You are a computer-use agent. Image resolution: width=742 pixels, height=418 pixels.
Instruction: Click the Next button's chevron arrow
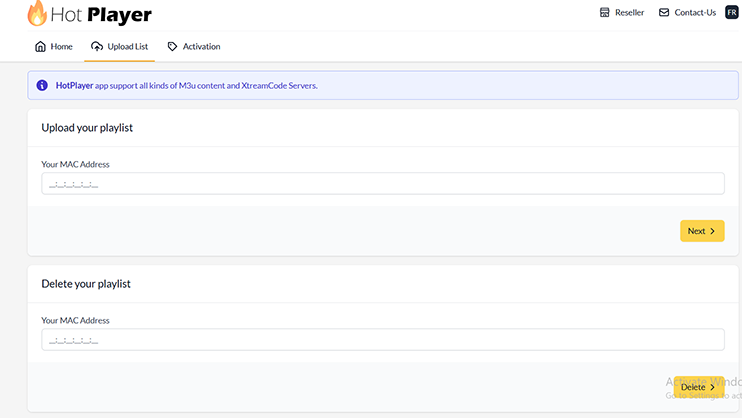(x=712, y=231)
